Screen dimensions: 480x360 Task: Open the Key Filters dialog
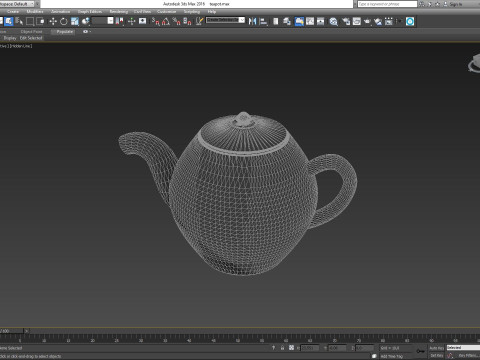pyautogui.click(x=468, y=356)
